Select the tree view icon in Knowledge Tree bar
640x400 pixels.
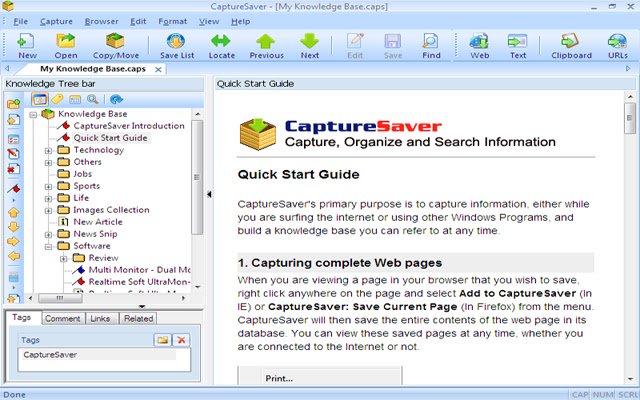(40, 99)
